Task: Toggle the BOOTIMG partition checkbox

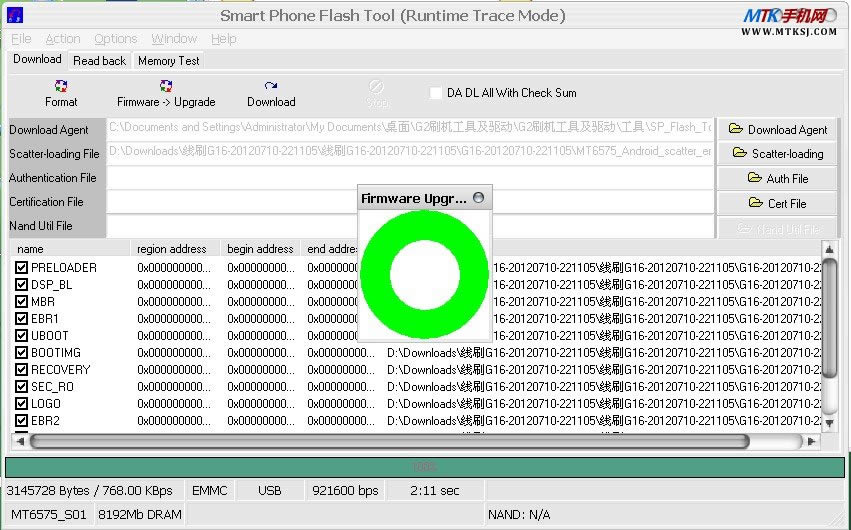Action: [x=22, y=353]
